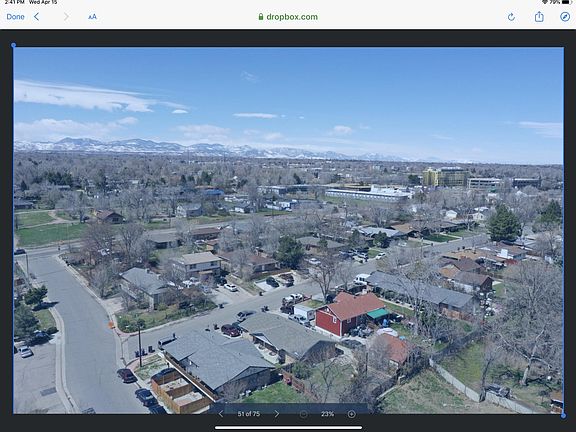
Task: Tap the Done button
Action: point(15,17)
